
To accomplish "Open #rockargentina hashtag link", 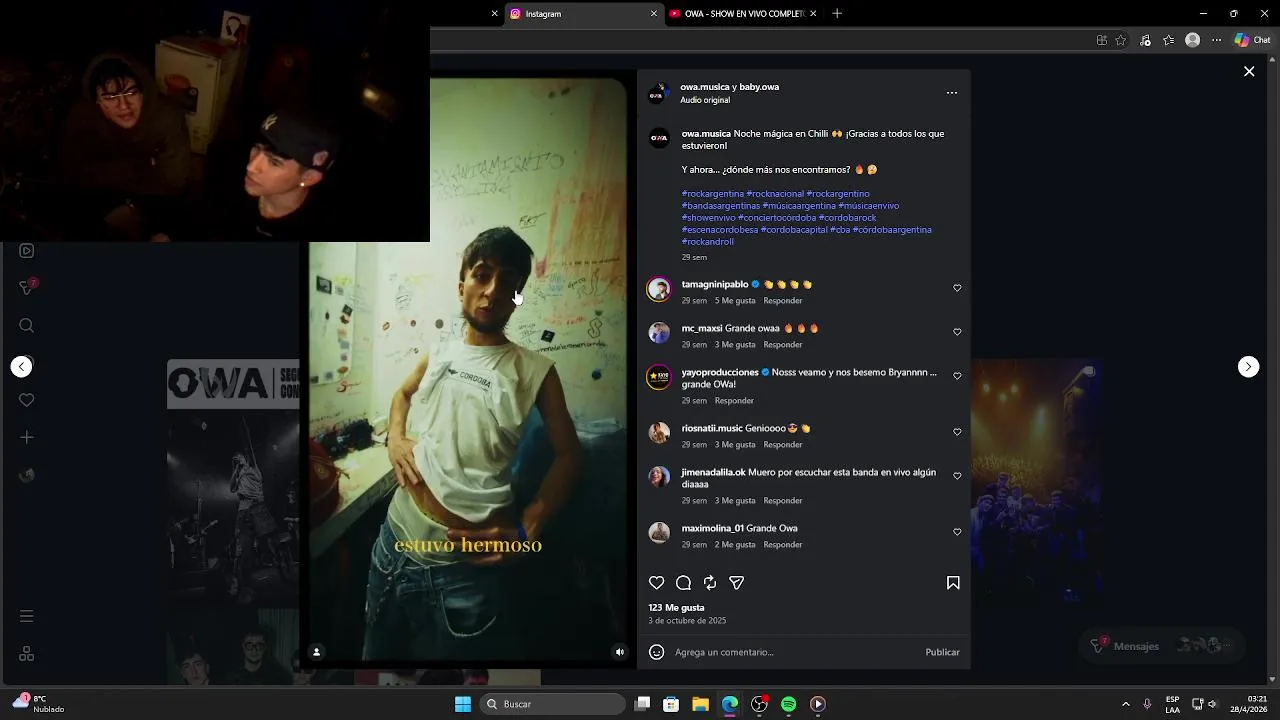I will coord(713,194).
